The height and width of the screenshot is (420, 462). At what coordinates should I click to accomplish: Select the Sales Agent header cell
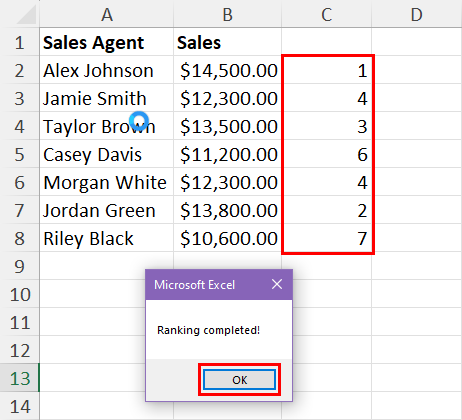point(107,42)
